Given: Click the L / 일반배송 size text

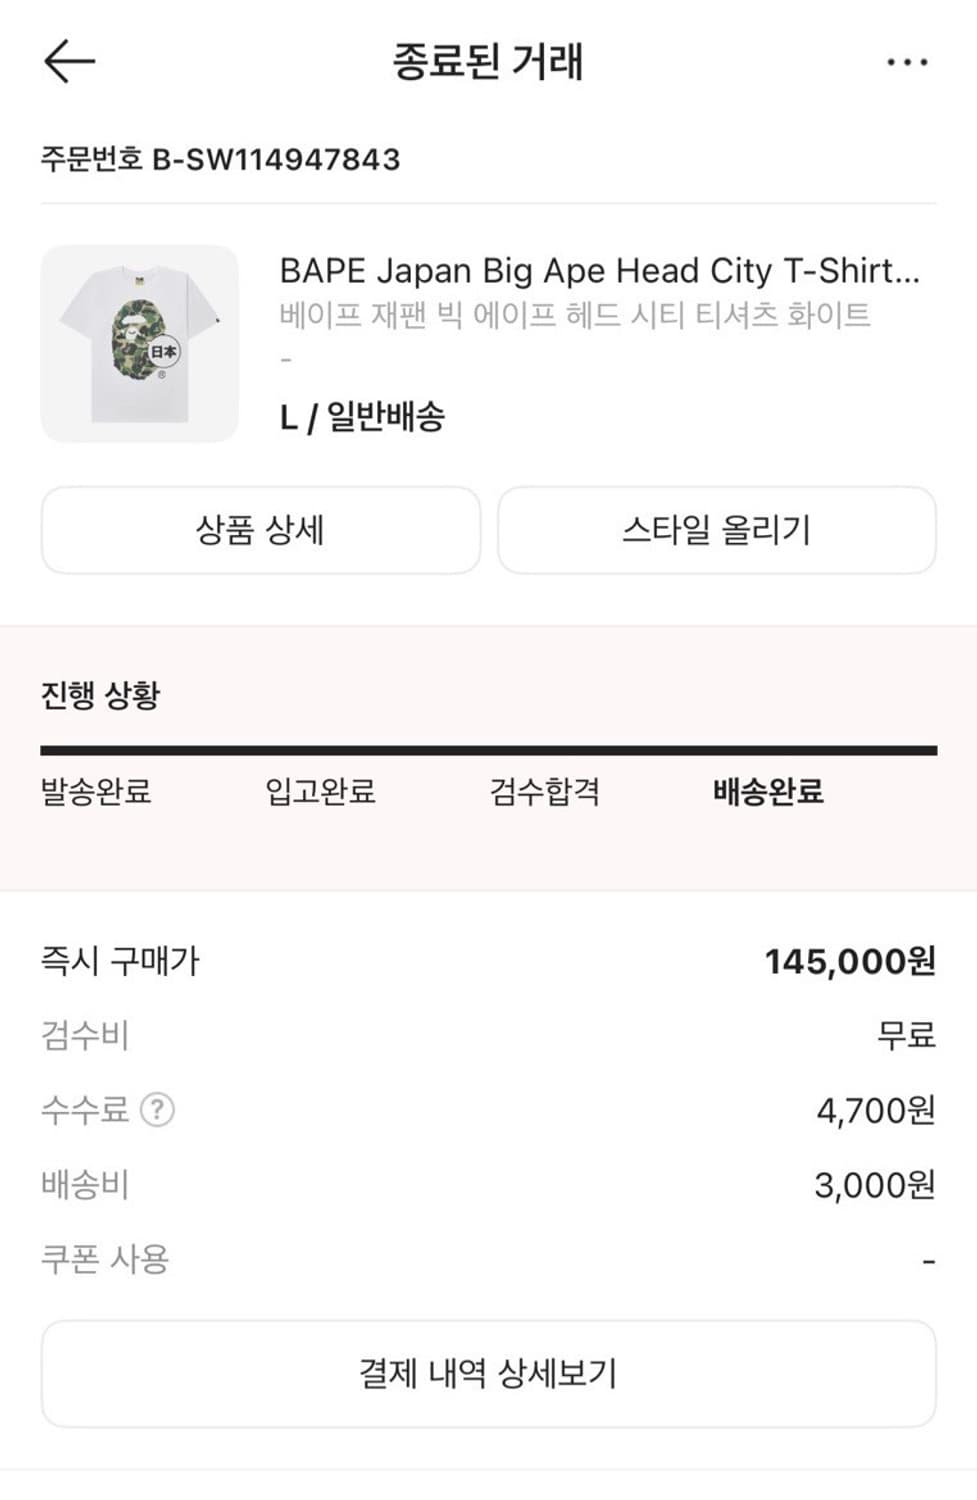Looking at the screenshot, I should [362, 417].
